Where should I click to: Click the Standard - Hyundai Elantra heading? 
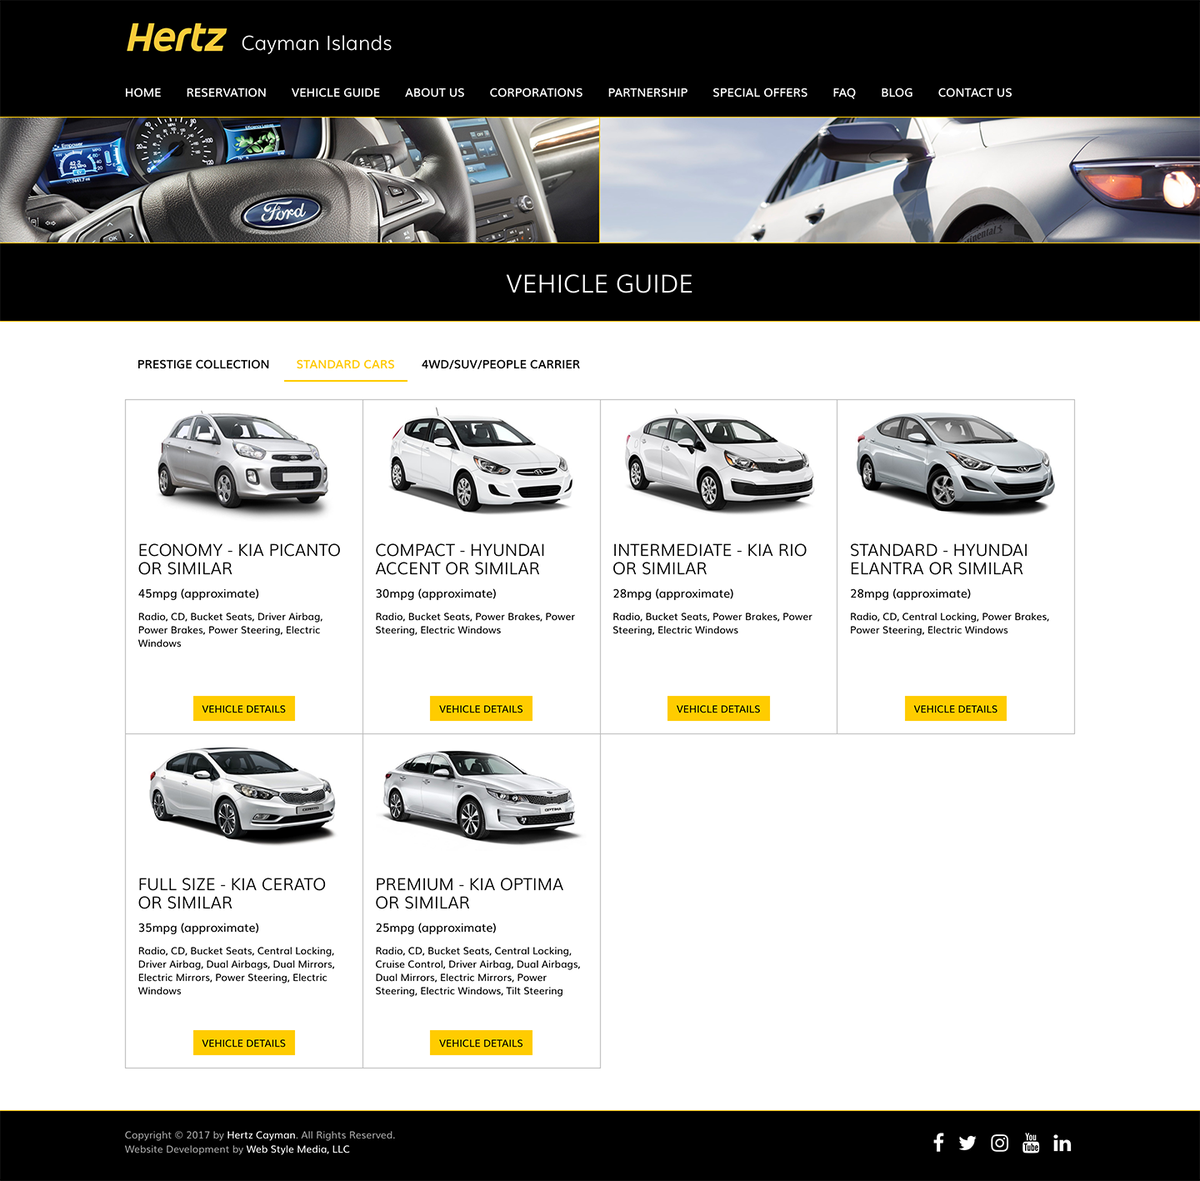(939, 559)
